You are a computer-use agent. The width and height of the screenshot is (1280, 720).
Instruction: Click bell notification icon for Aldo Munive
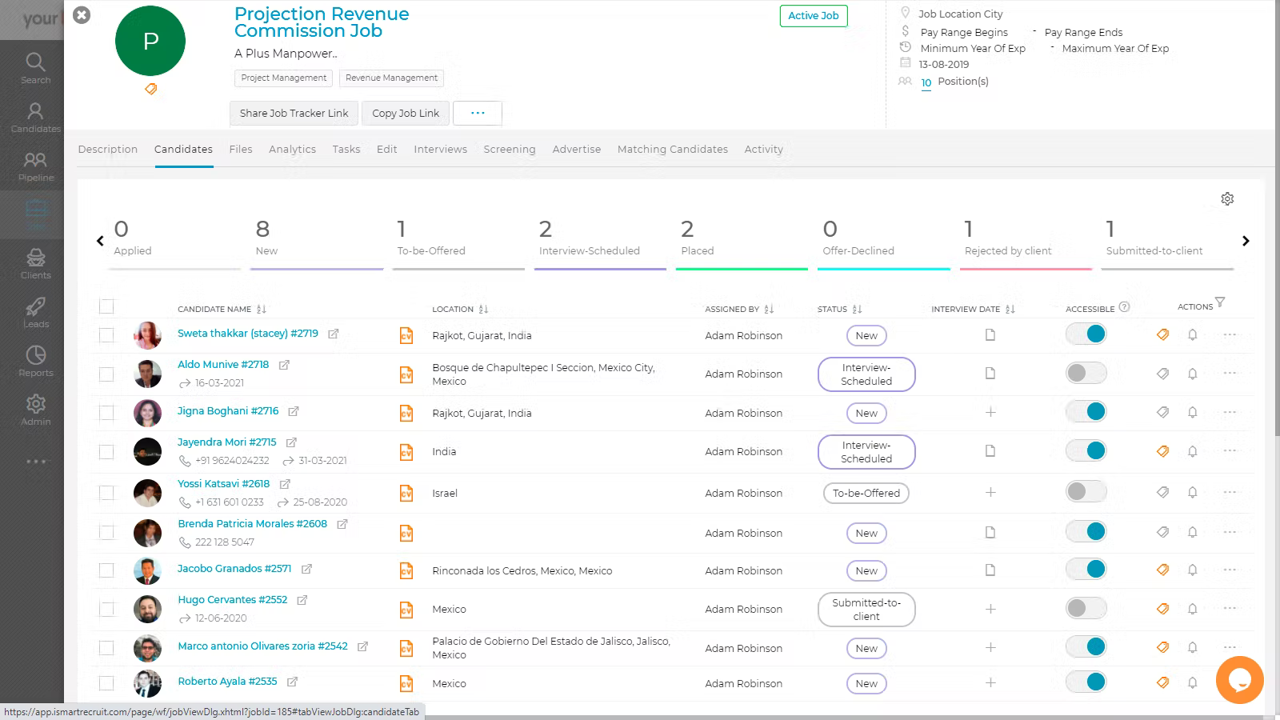(x=1192, y=374)
